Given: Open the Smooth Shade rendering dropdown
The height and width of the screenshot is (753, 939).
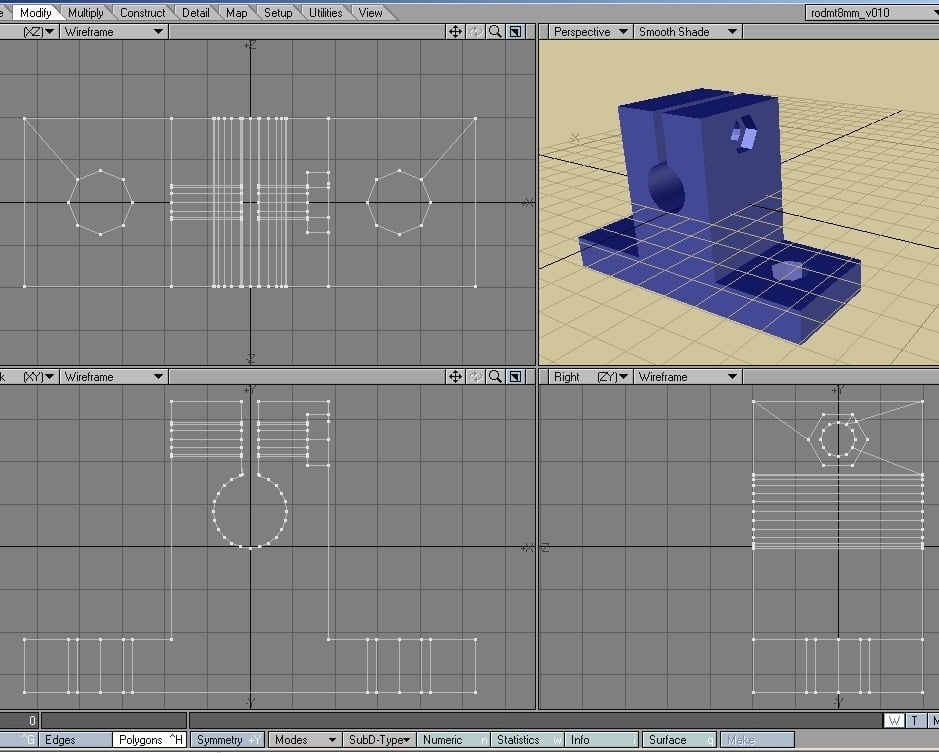Looking at the screenshot, I should coord(687,32).
